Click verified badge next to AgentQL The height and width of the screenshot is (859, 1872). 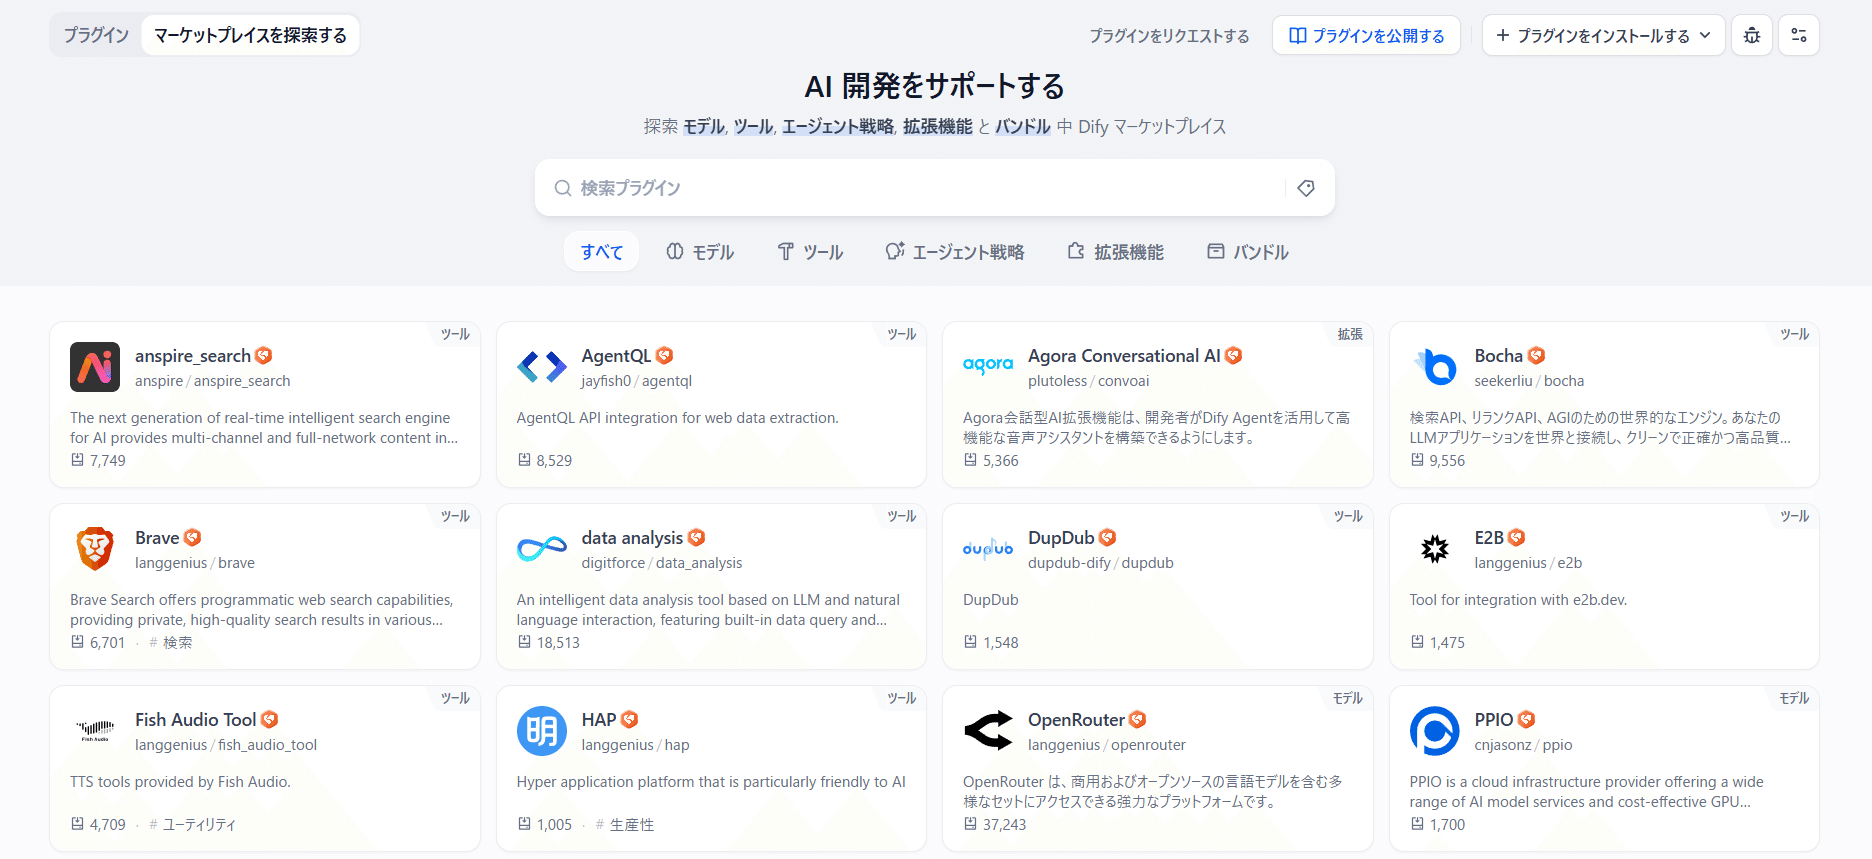click(x=665, y=356)
